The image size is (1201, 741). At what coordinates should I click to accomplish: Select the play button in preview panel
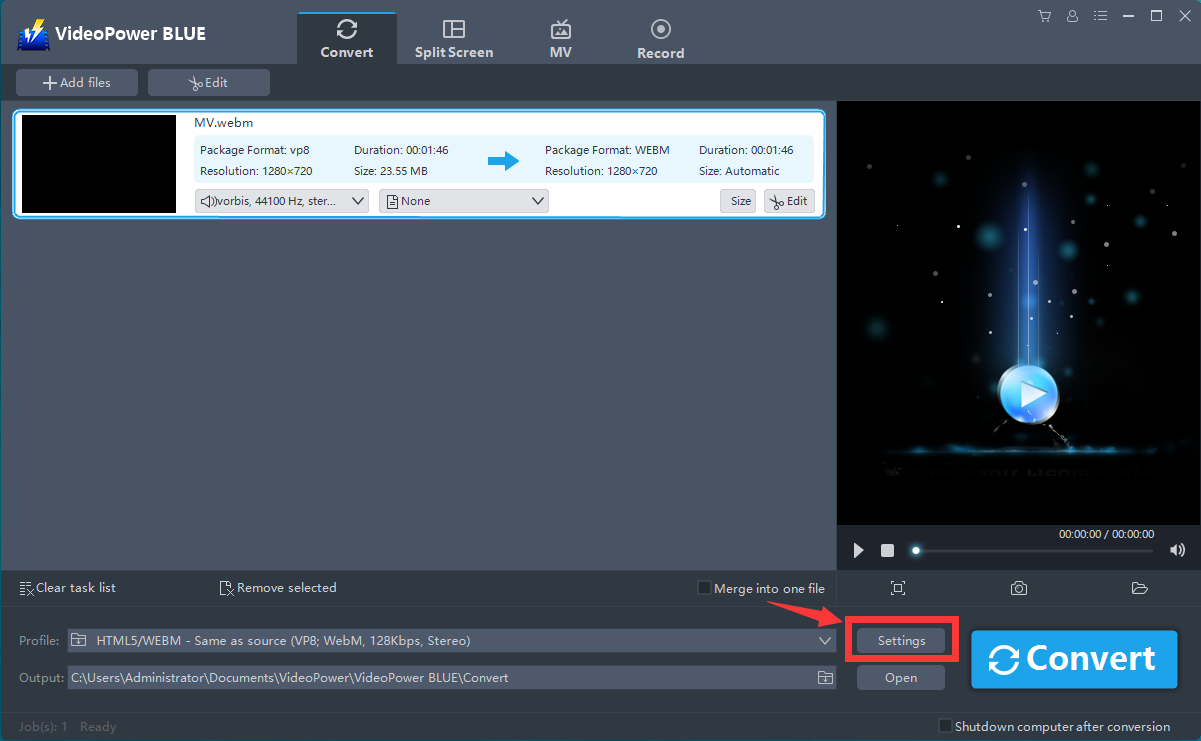[857, 550]
